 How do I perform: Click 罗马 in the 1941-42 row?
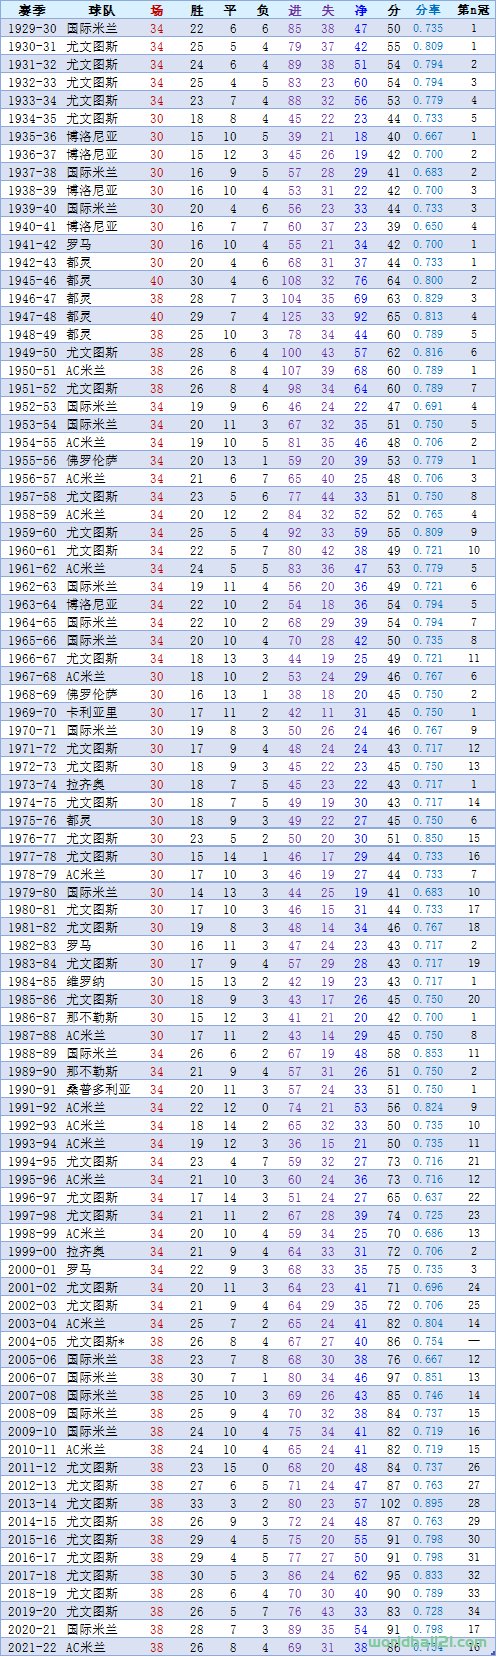79,244
